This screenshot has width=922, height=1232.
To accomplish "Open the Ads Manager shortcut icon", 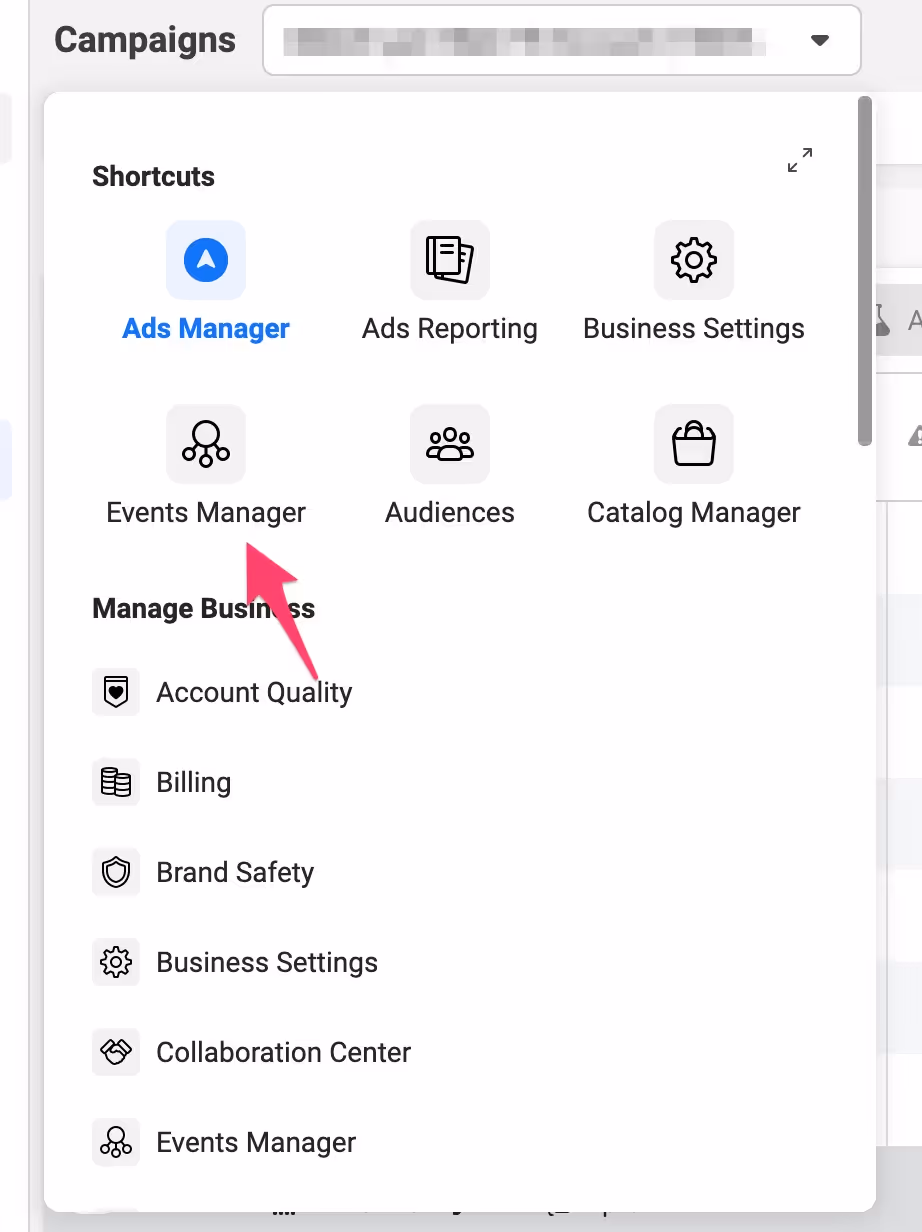I will pyautogui.click(x=206, y=260).
